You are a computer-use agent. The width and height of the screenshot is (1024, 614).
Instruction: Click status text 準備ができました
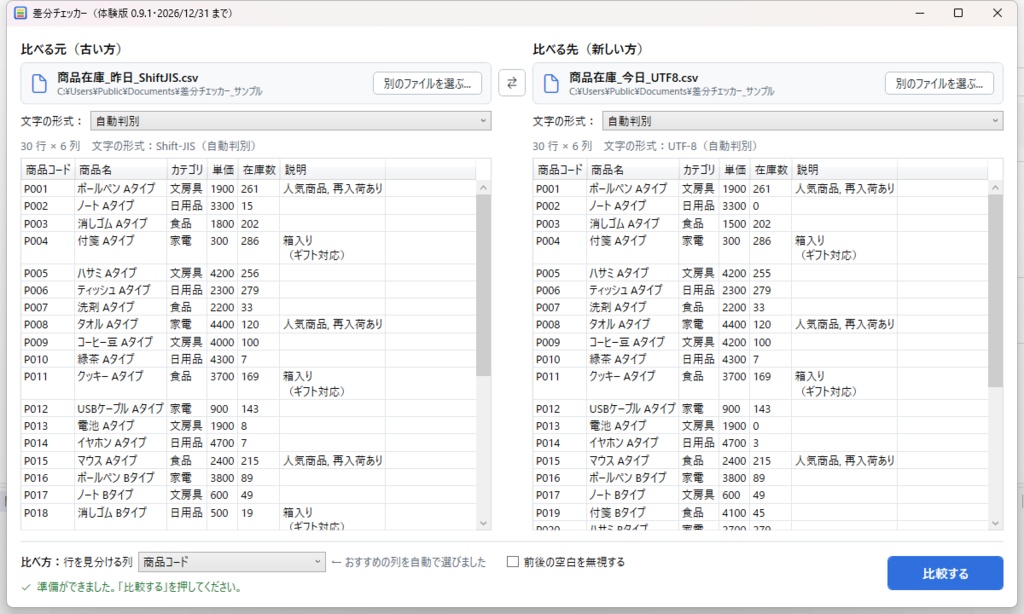coord(138,587)
